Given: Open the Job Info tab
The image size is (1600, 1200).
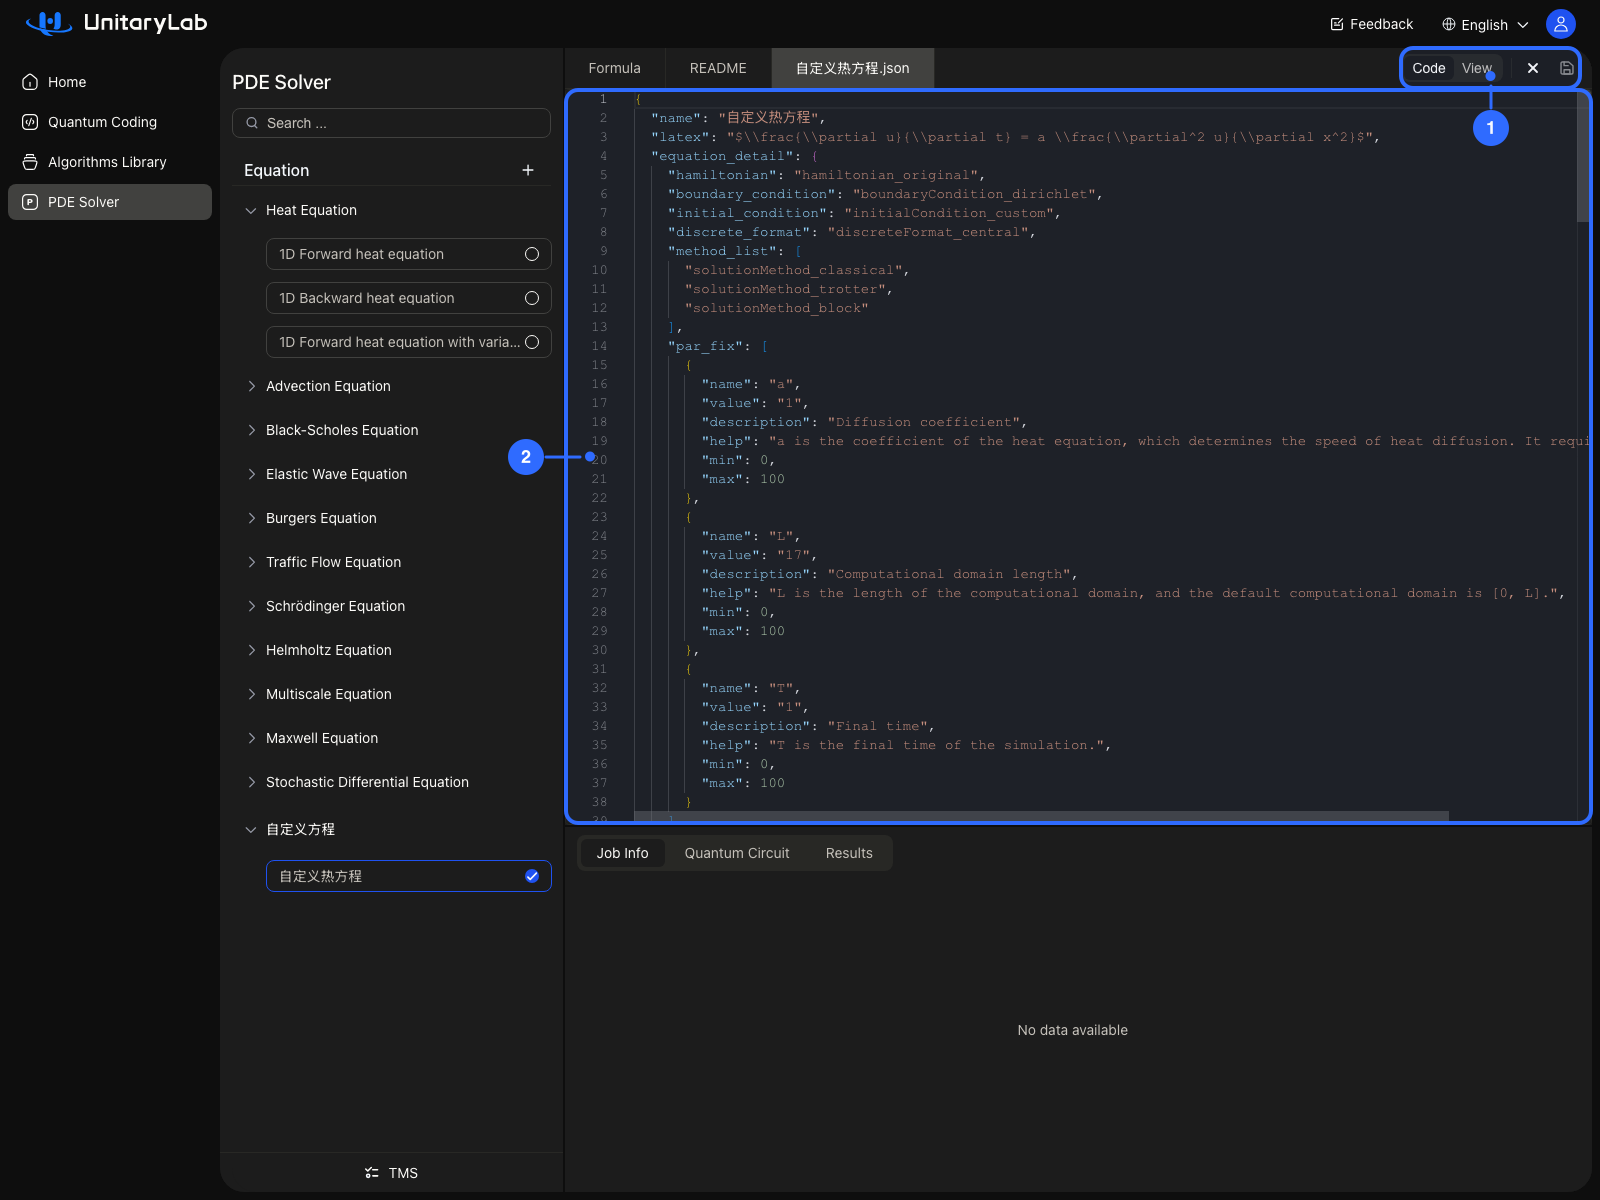Looking at the screenshot, I should [x=622, y=853].
